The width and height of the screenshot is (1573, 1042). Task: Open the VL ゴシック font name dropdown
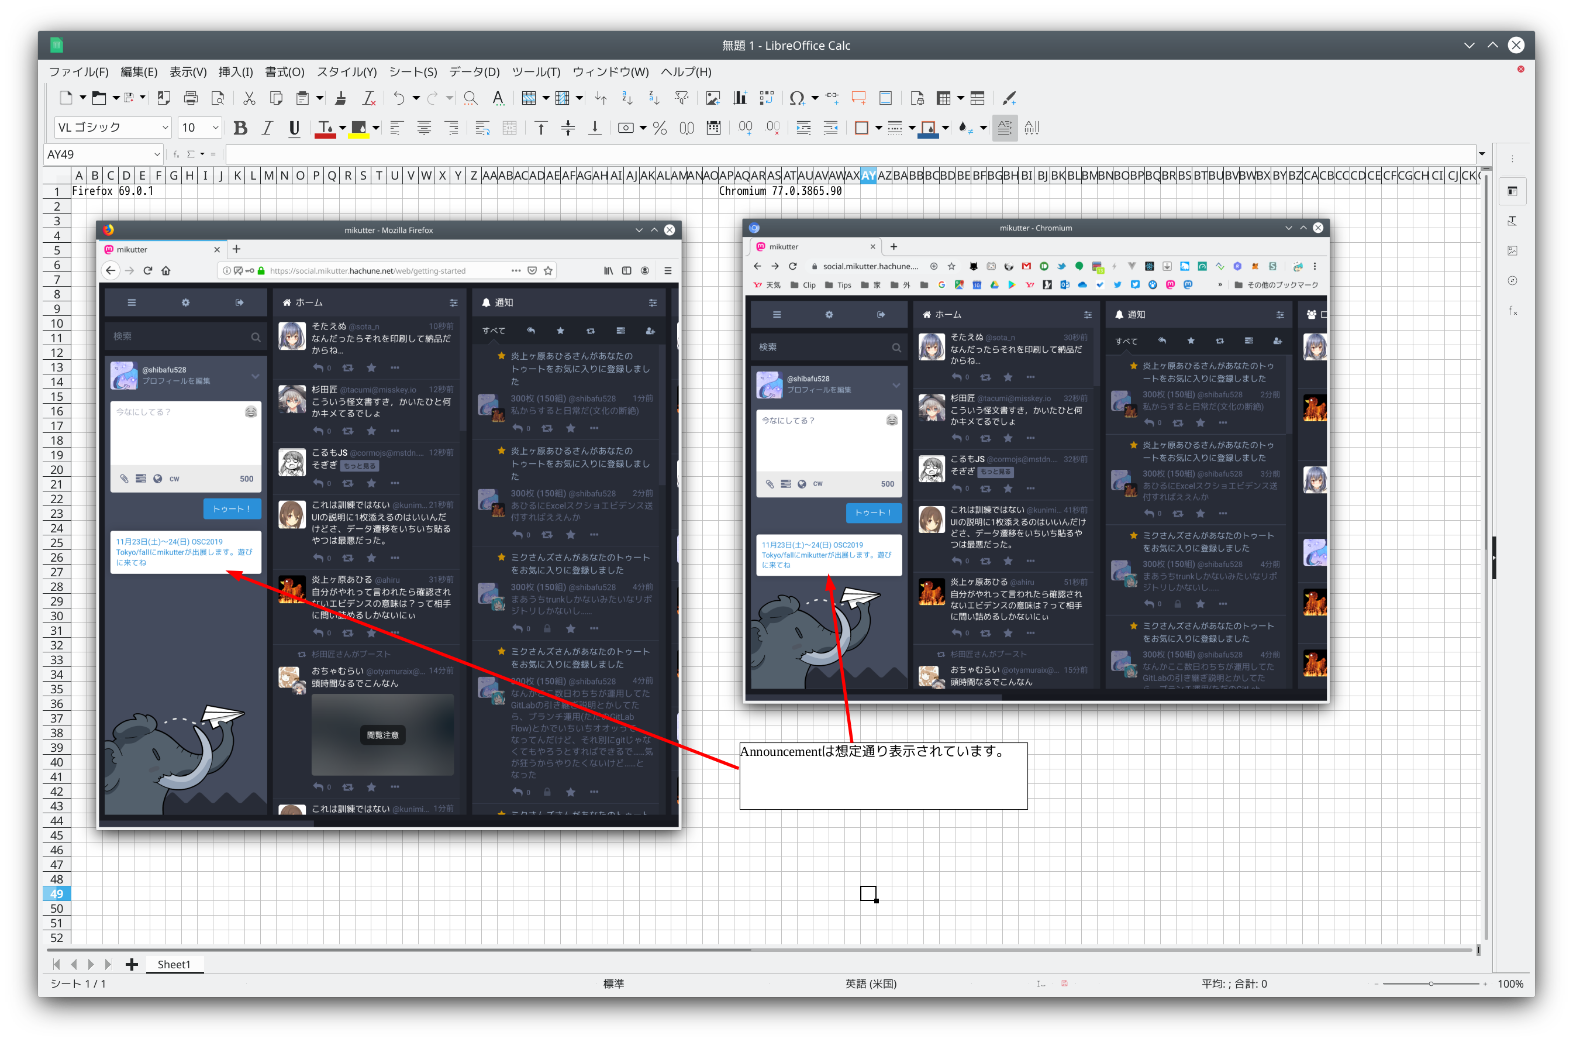pyautogui.click(x=165, y=128)
